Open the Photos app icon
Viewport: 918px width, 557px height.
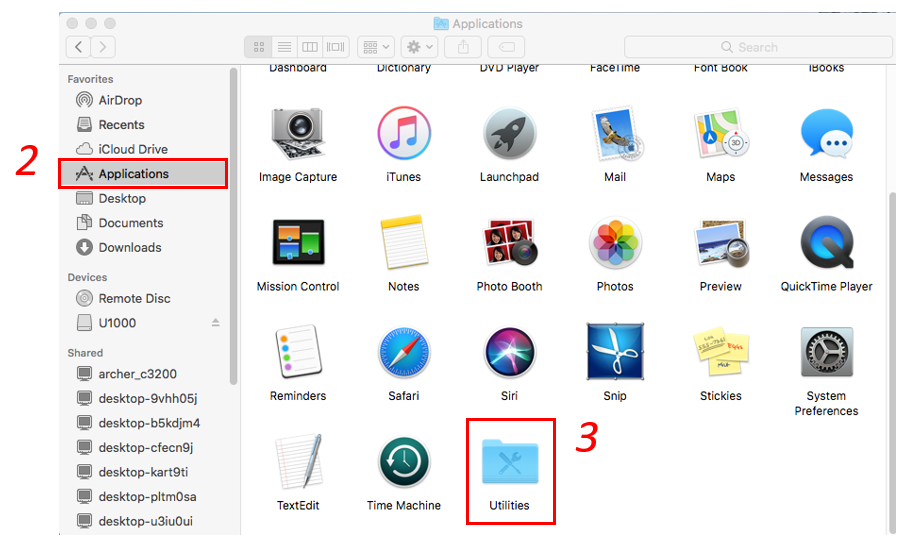tap(615, 242)
